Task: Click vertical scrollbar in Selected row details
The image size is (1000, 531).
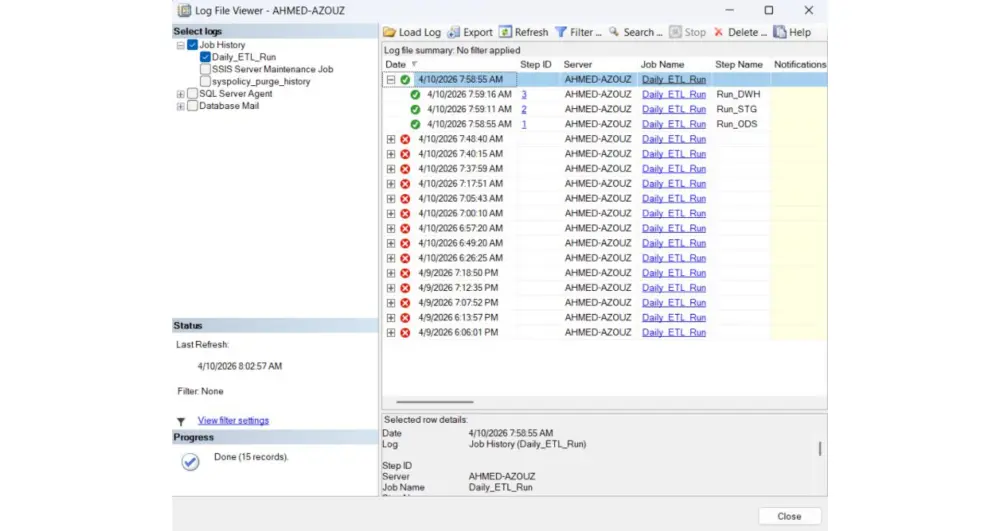Action: click(x=820, y=449)
